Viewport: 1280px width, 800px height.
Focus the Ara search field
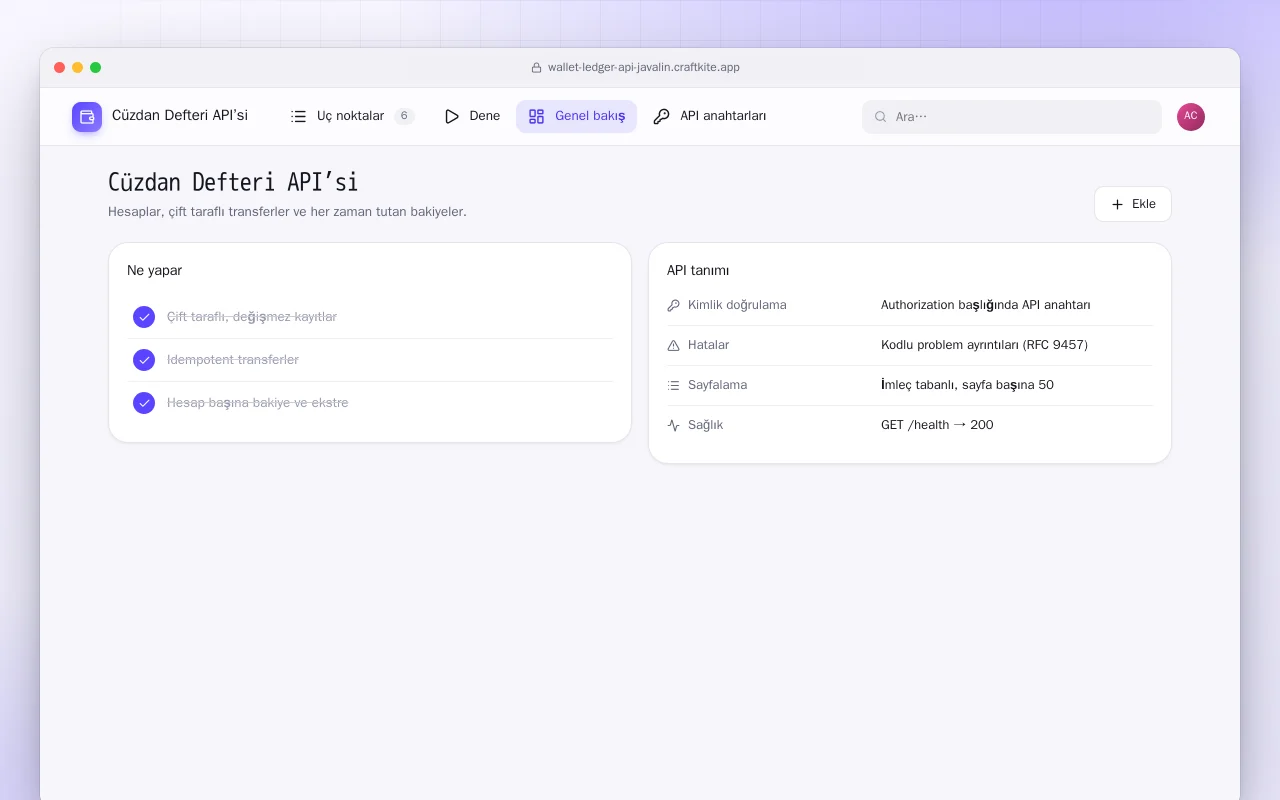(1012, 117)
